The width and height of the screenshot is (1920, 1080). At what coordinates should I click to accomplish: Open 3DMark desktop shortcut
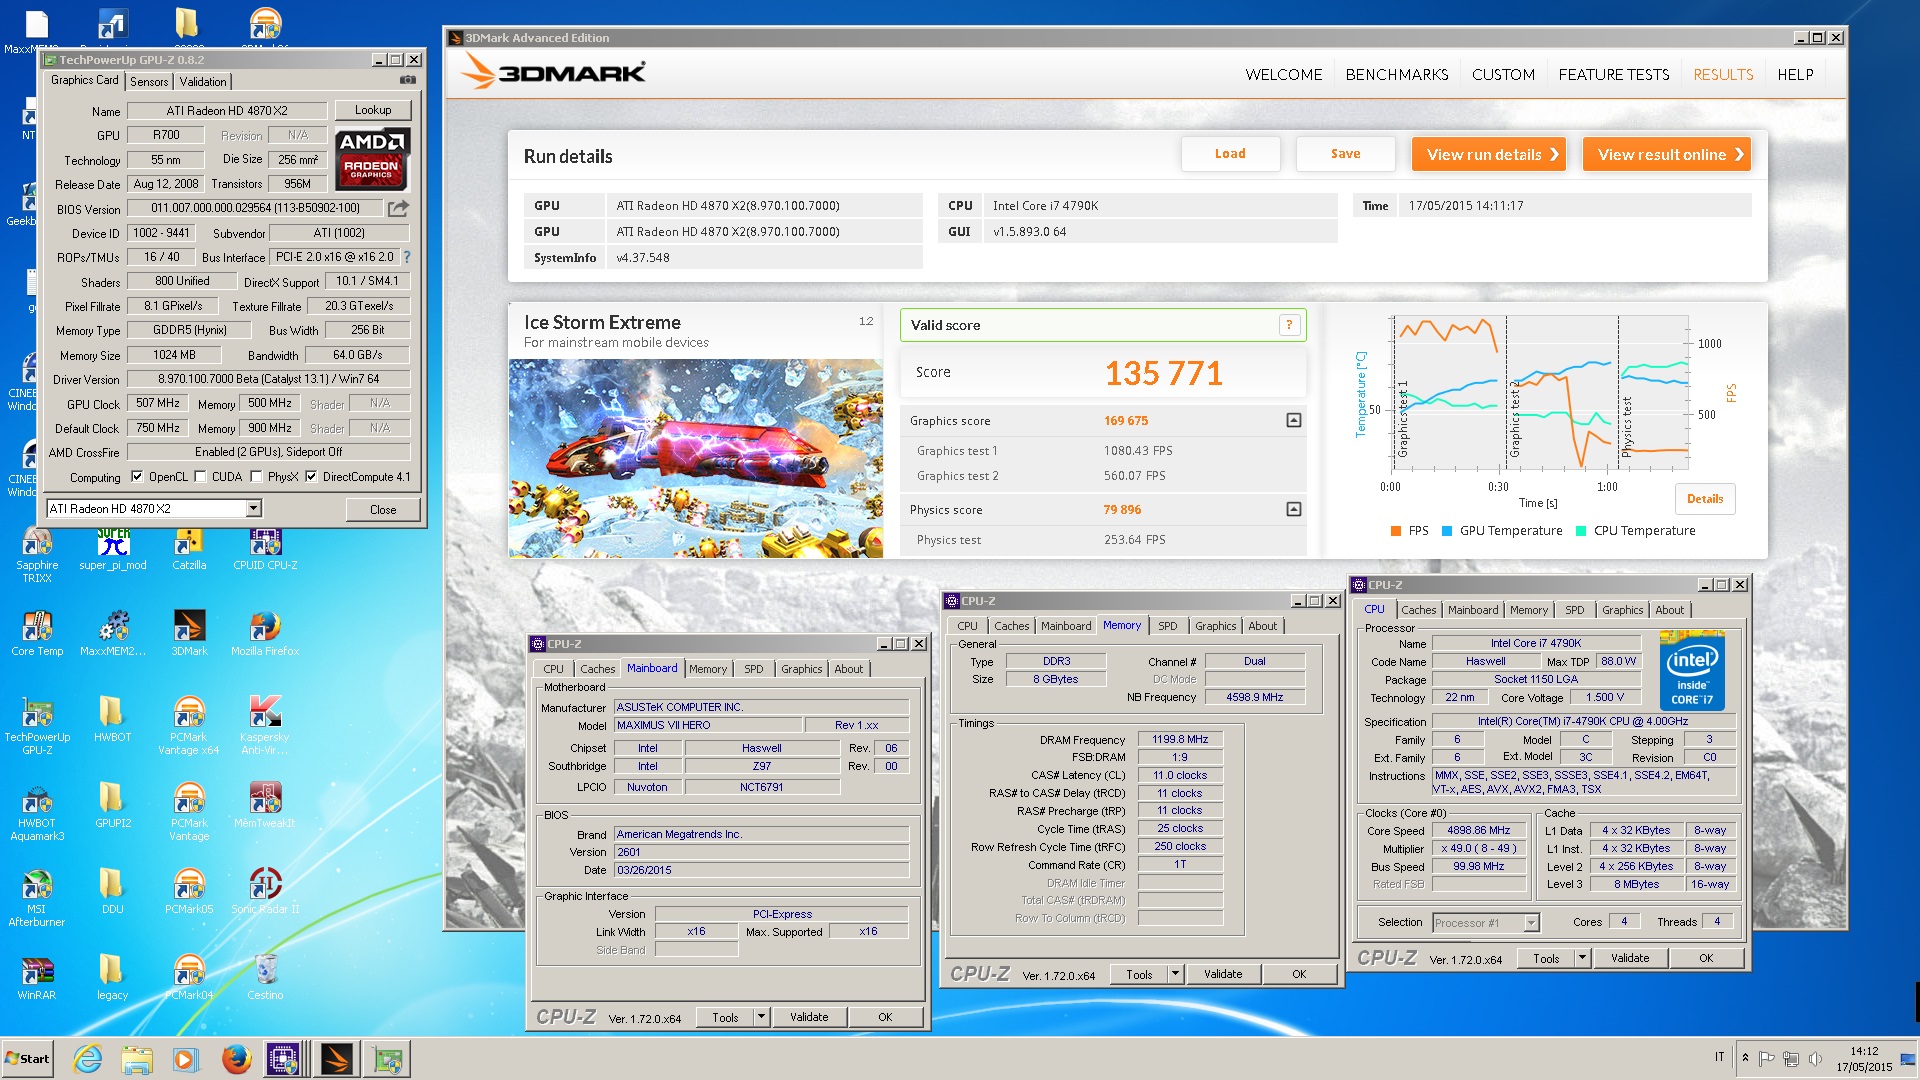(189, 634)
